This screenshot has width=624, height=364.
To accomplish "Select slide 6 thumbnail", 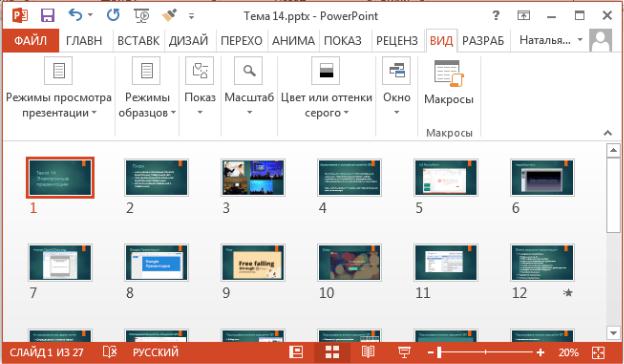I will (542, 177).
